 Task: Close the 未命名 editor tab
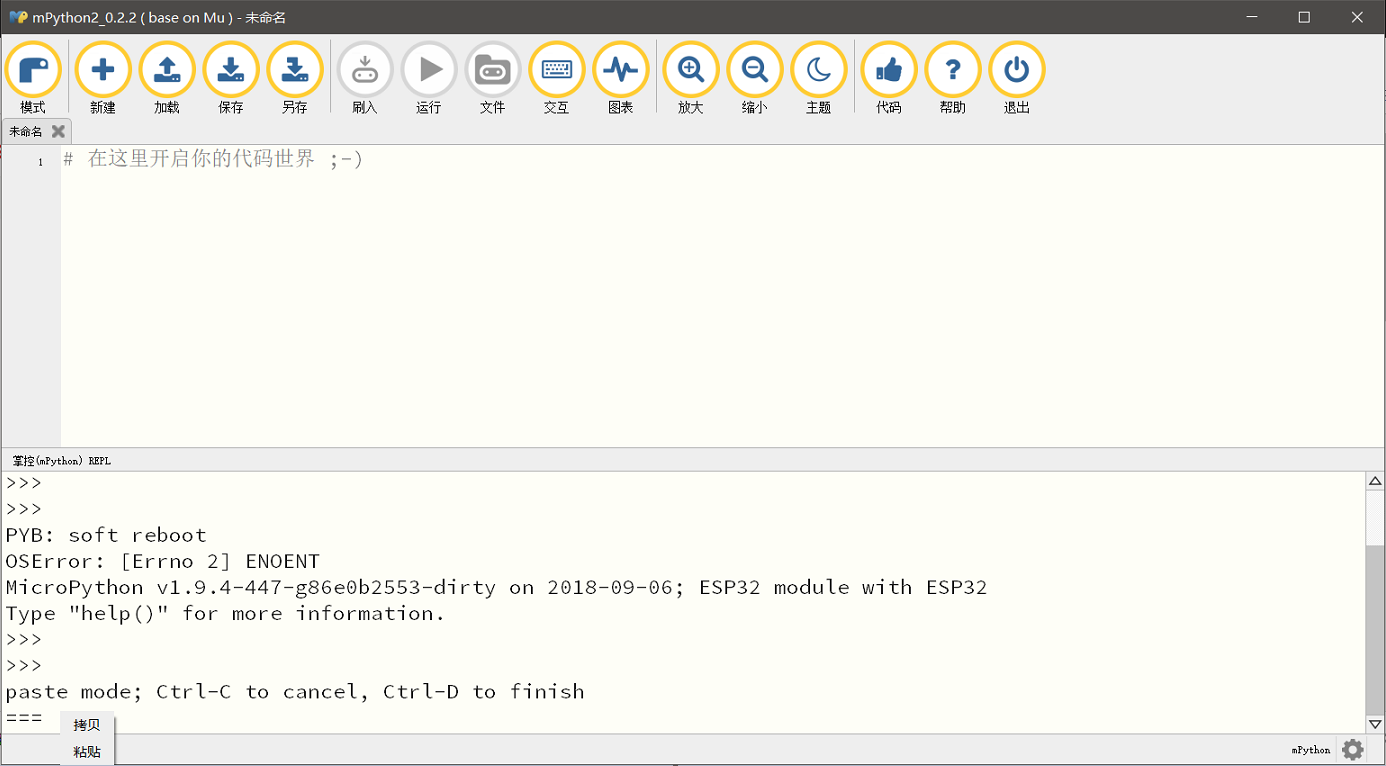coord(58,131)
